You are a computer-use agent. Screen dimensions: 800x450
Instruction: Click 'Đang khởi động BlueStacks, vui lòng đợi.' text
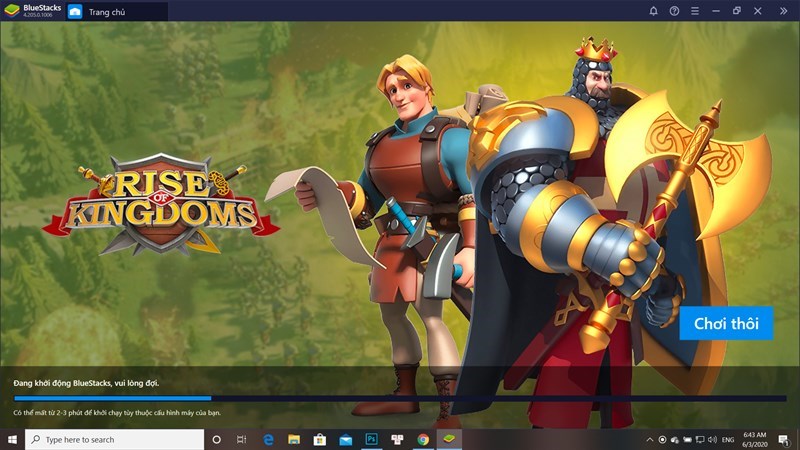pos(86,383)
